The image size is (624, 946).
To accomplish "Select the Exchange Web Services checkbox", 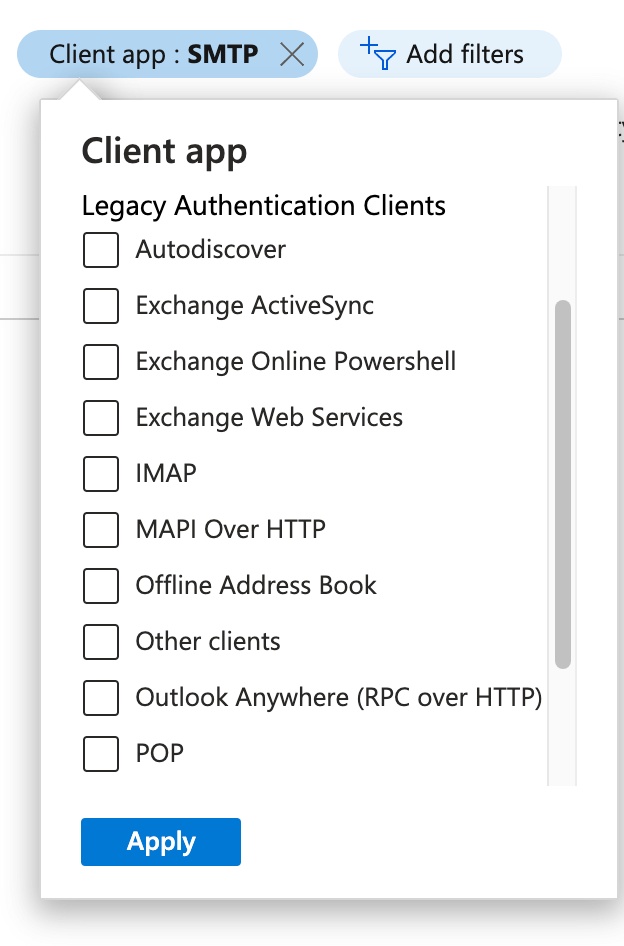I will [101, 417].
